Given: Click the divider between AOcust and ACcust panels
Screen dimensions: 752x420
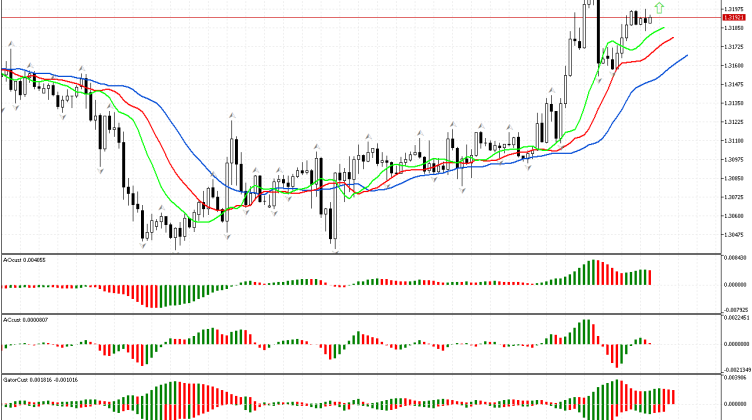Looking at the screenshot, I should click(x=360, y=314).
